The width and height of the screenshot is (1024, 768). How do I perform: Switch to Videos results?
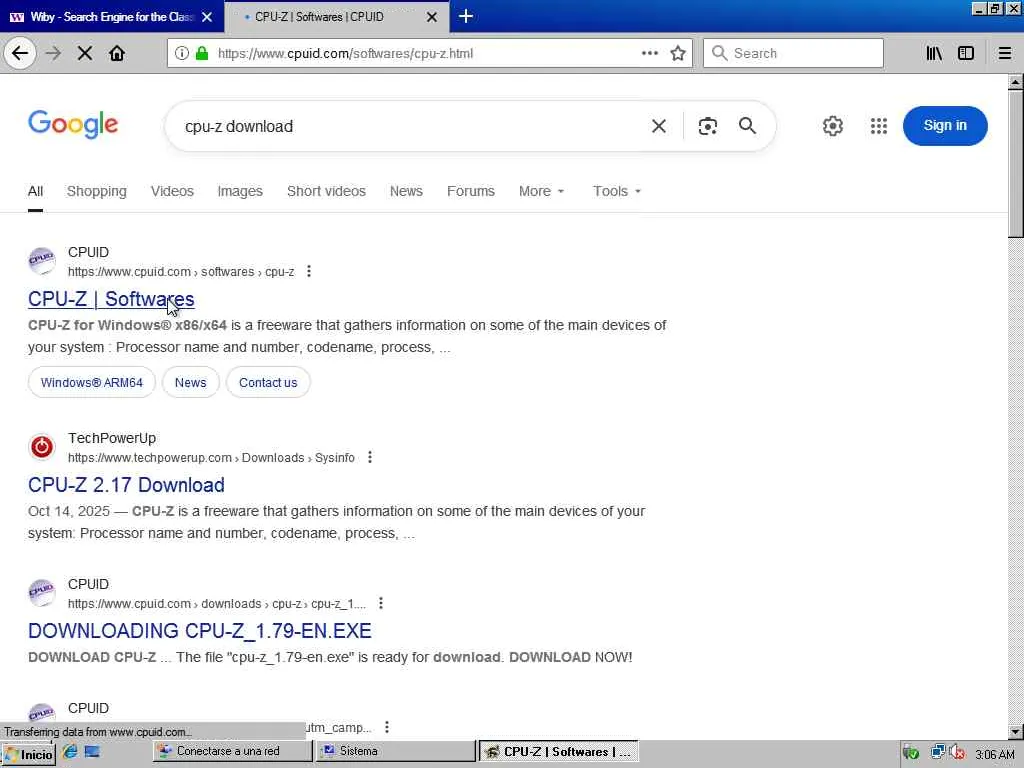[x=172, y=191]
